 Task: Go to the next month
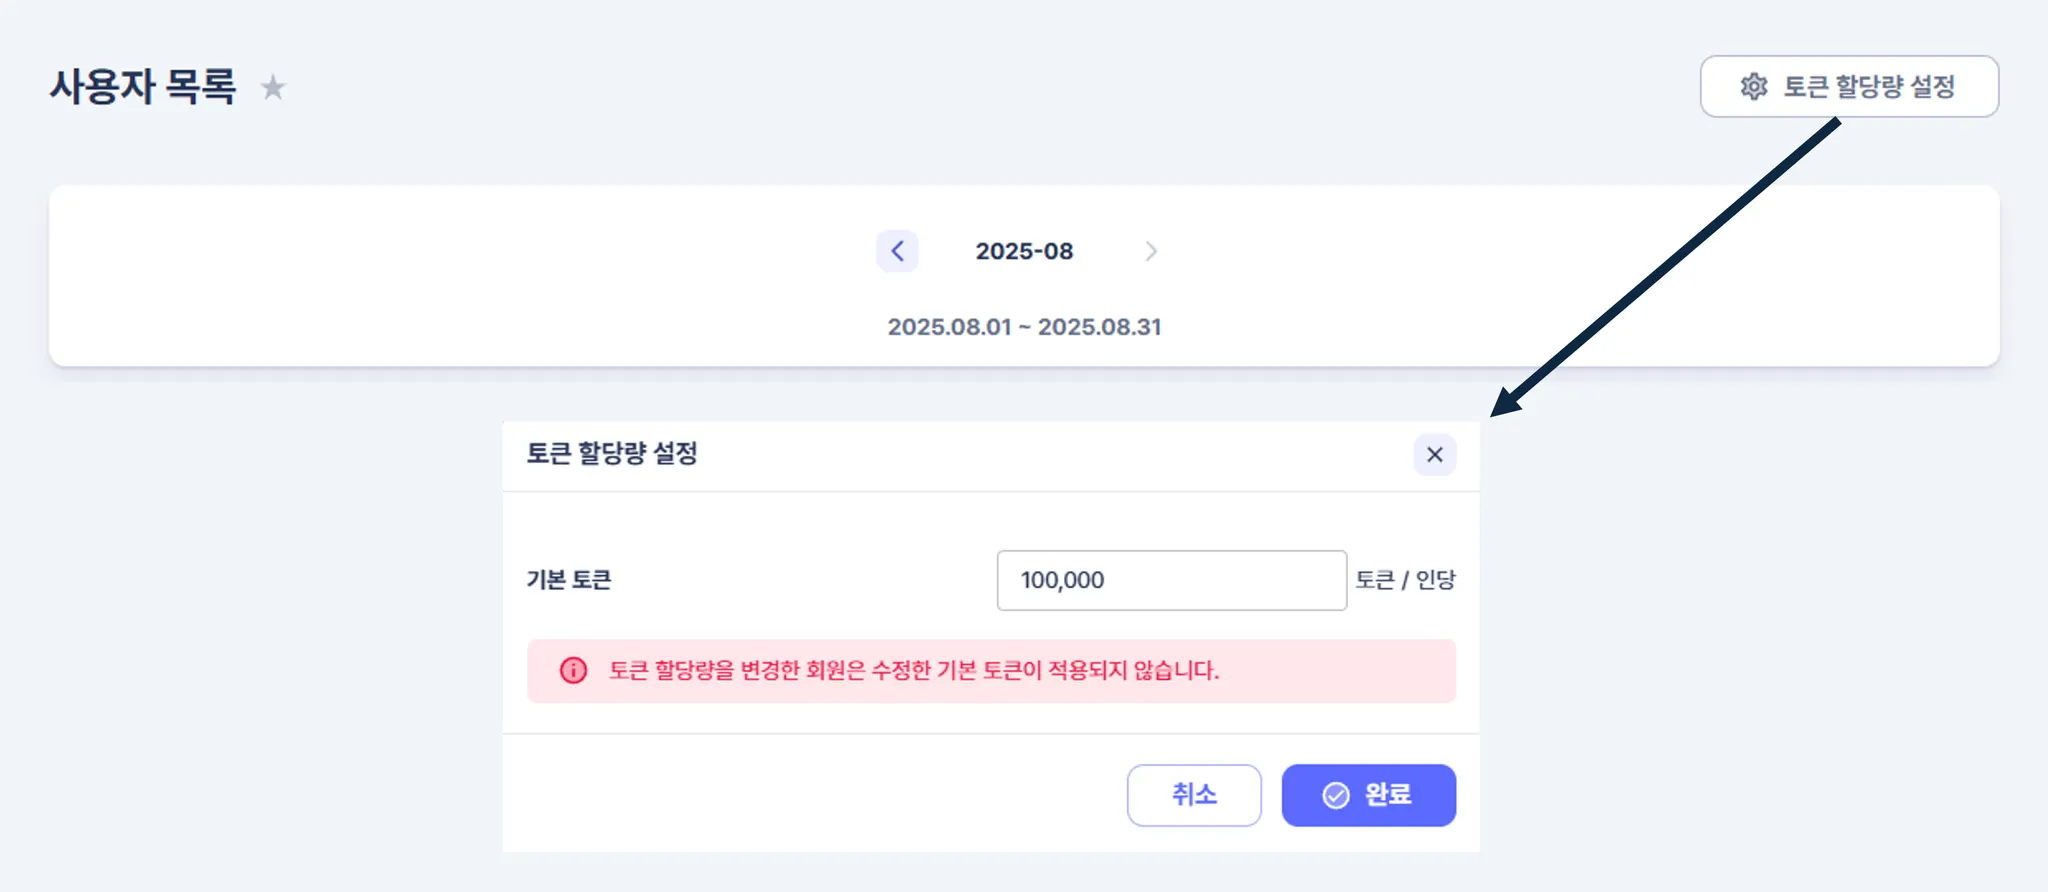coord(1151,251)
